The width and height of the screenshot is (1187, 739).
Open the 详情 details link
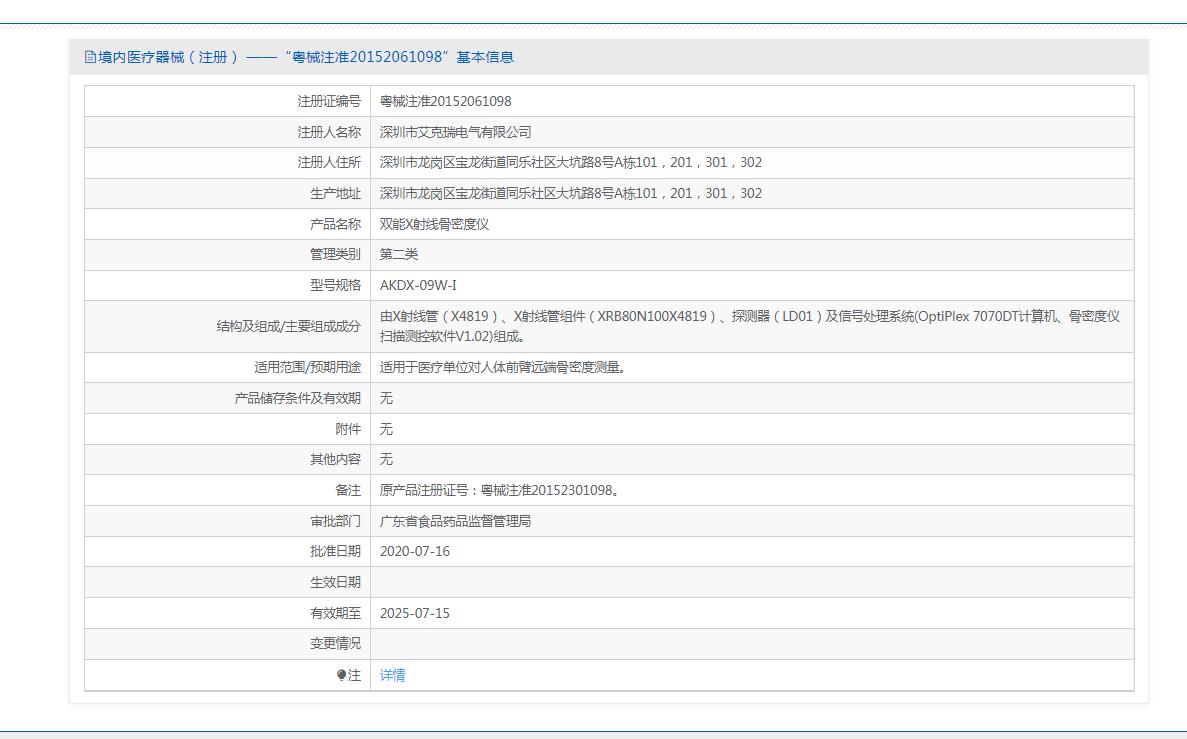(x=392, y=675)
